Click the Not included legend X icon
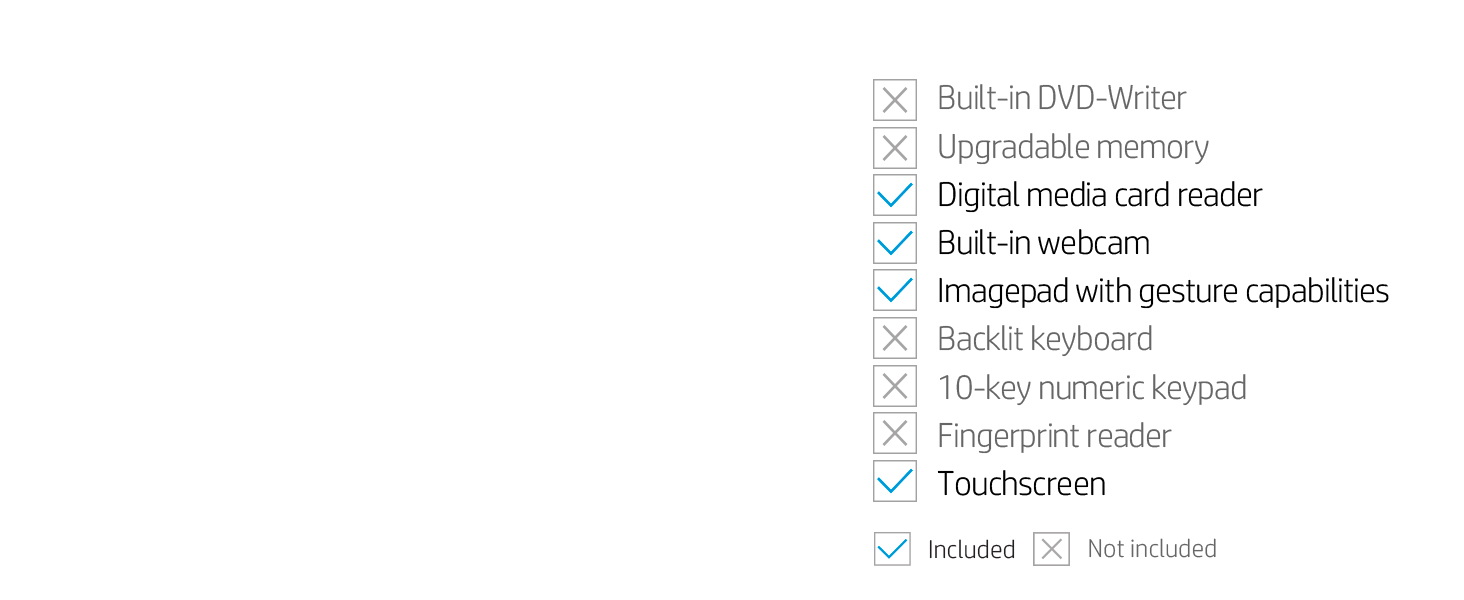This screenshot has height=600, width=1464. (x=1051, y=549)
